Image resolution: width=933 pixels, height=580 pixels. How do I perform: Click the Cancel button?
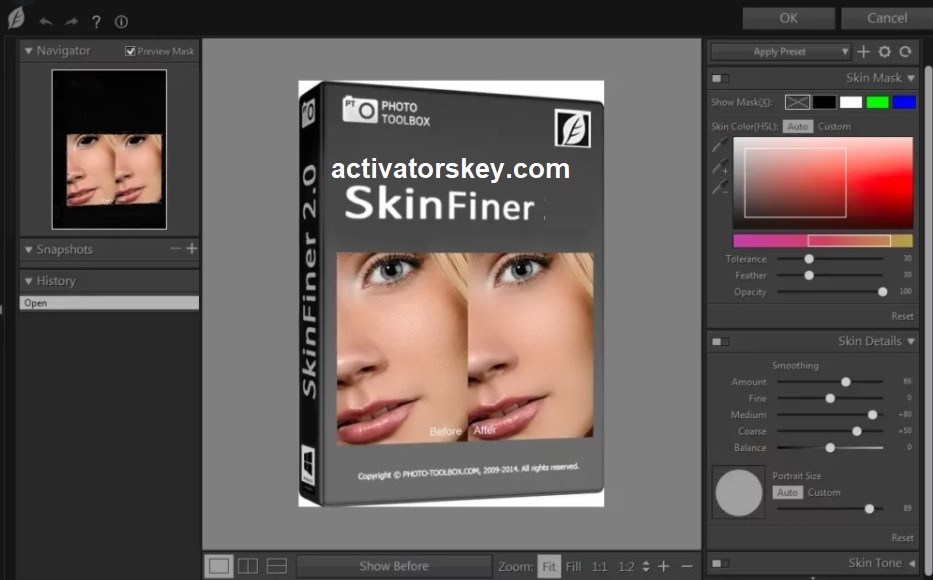(887, 18)
